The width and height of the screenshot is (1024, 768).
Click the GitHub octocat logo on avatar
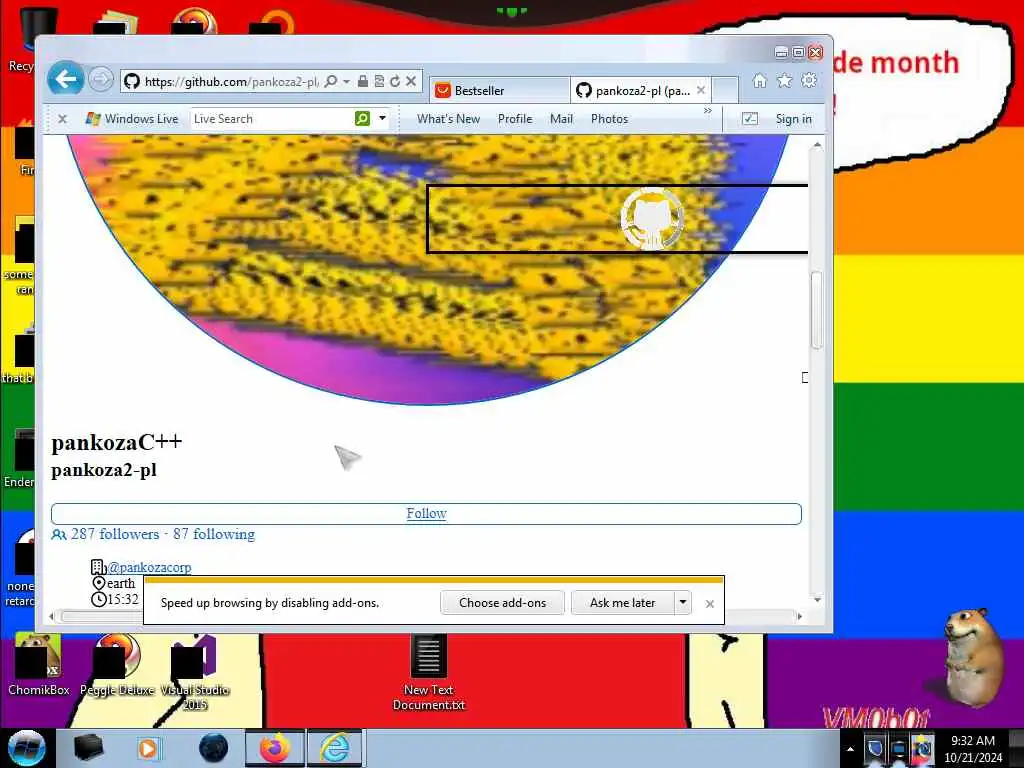pos(651,219)
